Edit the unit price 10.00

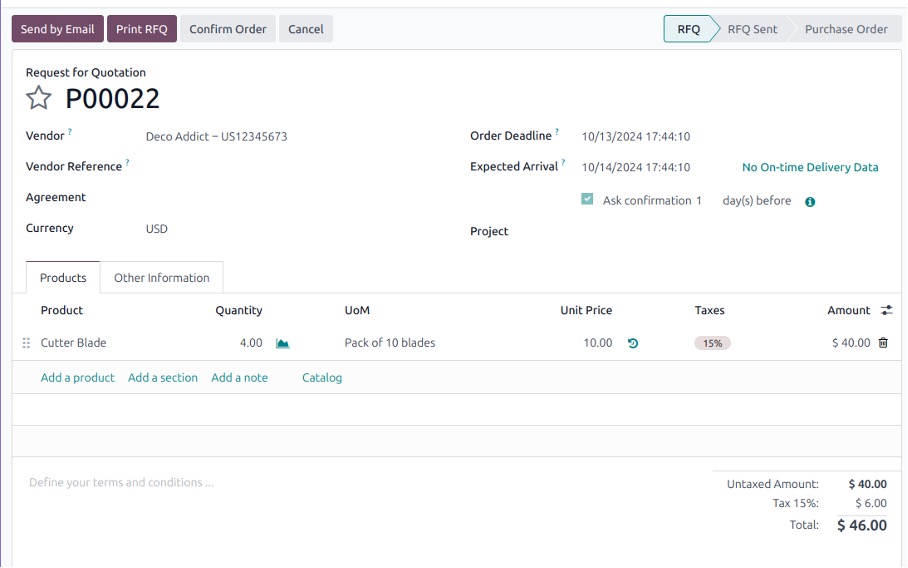click(x=598, y=343)
